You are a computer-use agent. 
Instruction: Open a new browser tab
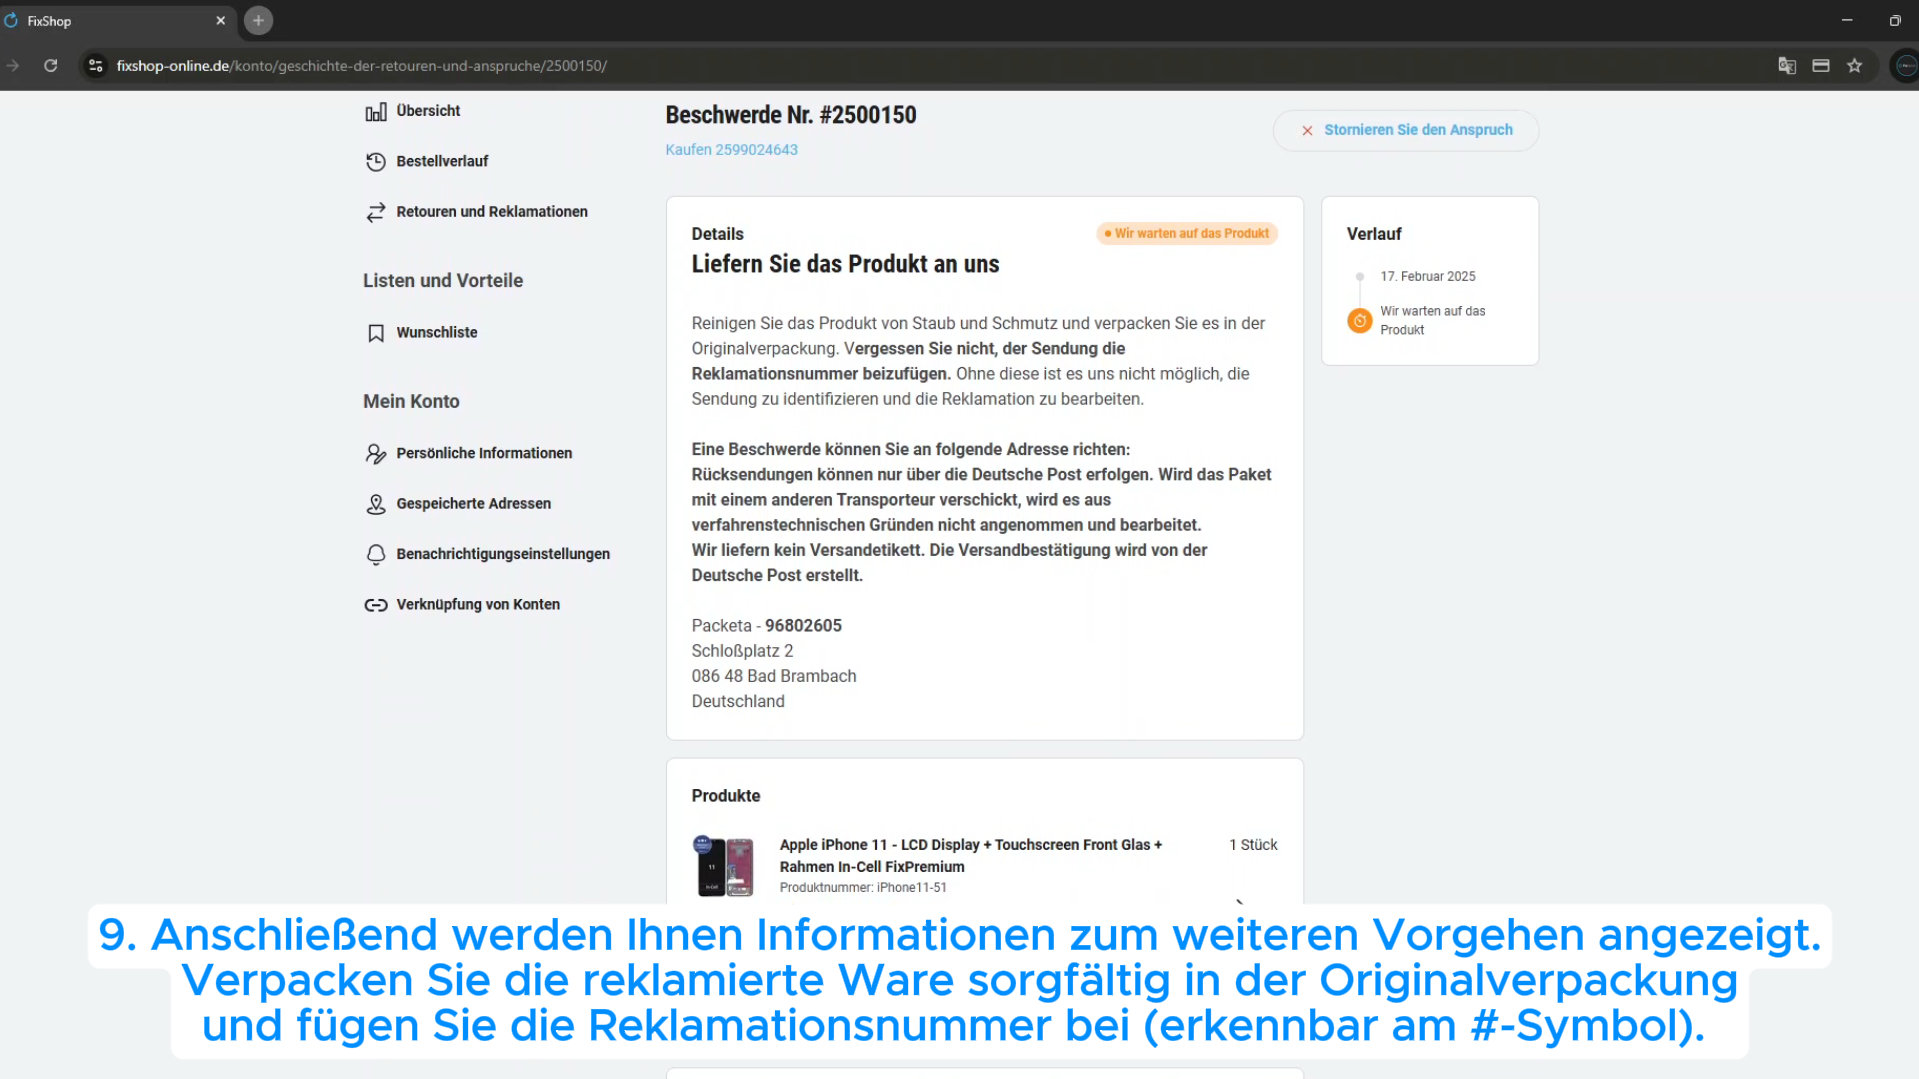tap(258, 21)
